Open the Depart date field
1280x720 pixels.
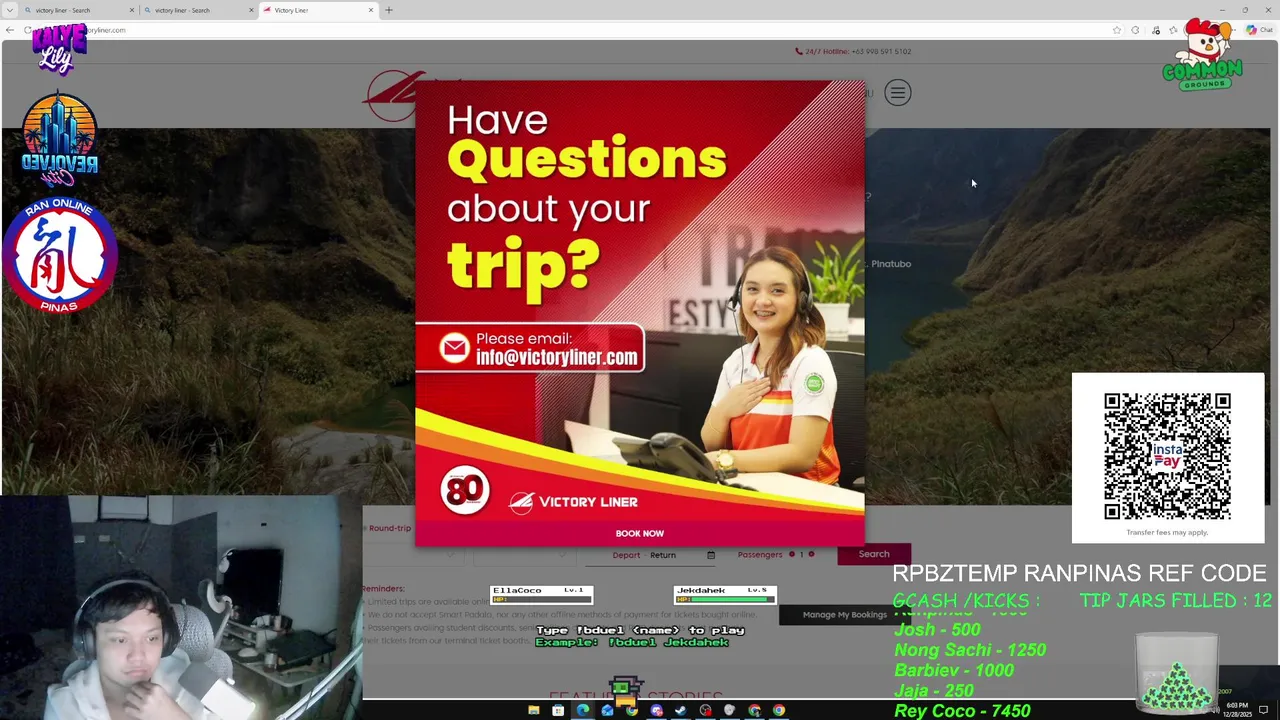(x=626, y=555)
